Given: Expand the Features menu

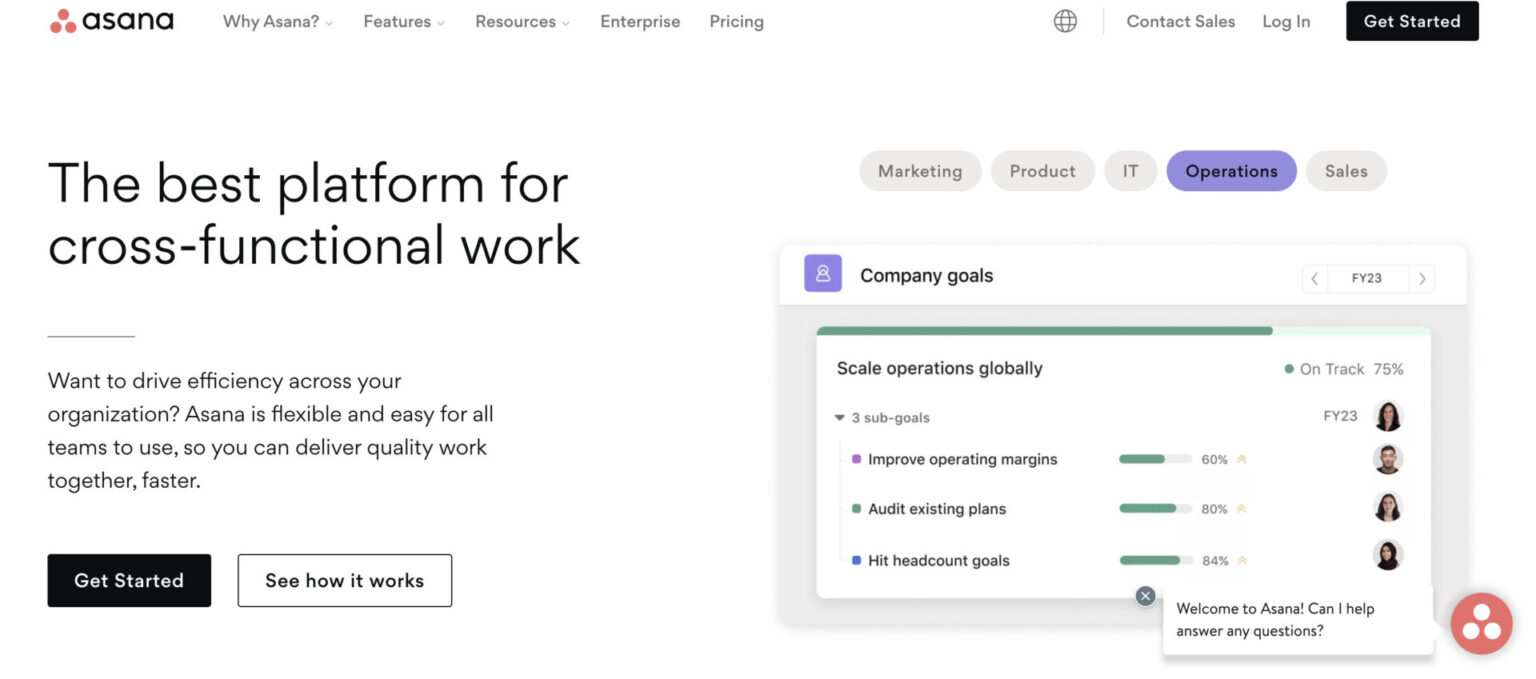Looking at the screenshot, I should click(403, 20).
